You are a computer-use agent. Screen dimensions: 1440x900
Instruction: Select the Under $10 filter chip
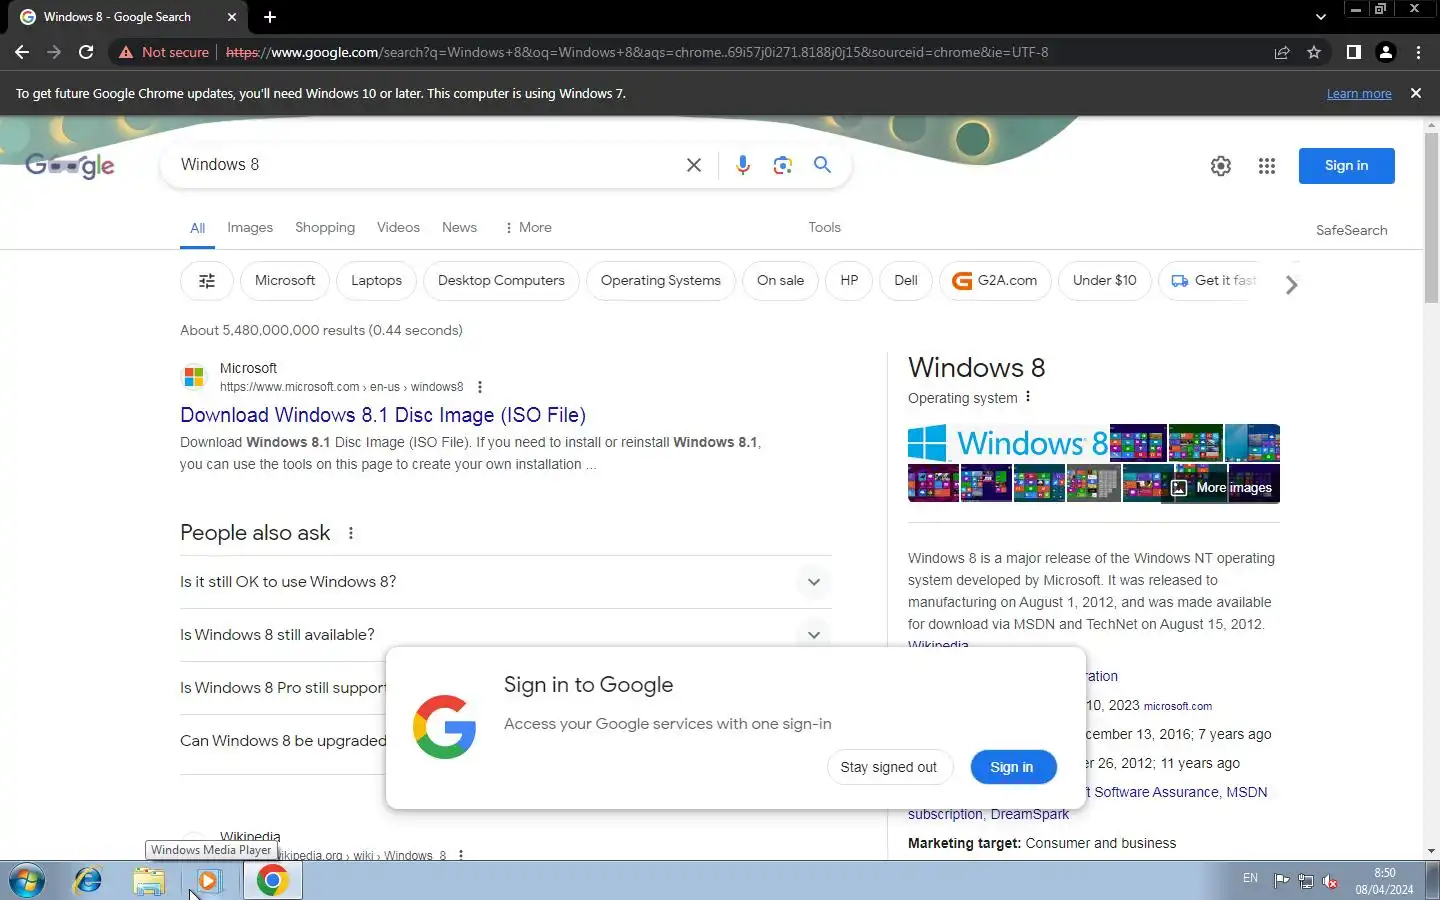[x=1104, y=281]
